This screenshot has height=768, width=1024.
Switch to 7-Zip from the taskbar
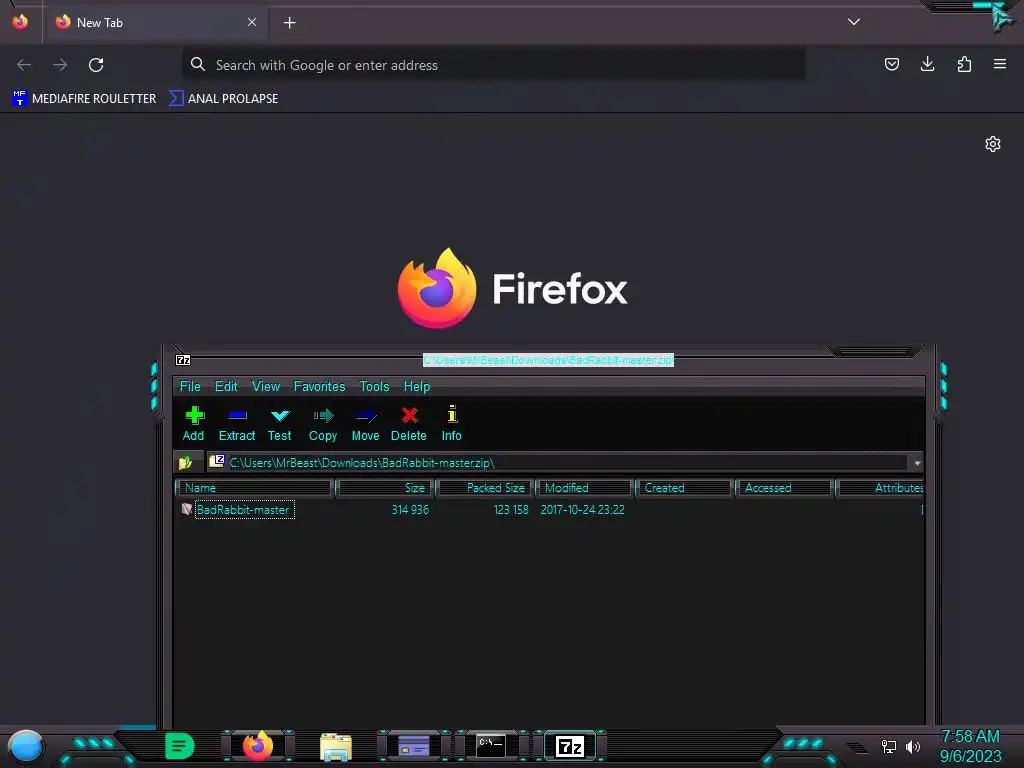(x=569, y=746)
